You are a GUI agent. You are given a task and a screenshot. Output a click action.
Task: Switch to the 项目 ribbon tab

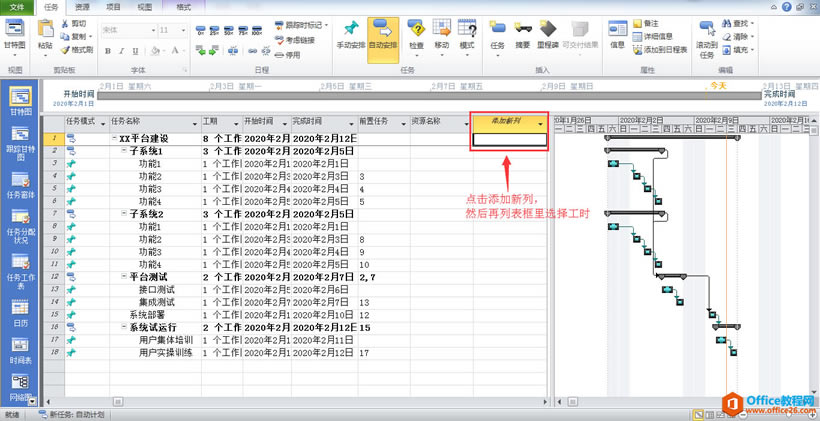[x=113, y=7]
